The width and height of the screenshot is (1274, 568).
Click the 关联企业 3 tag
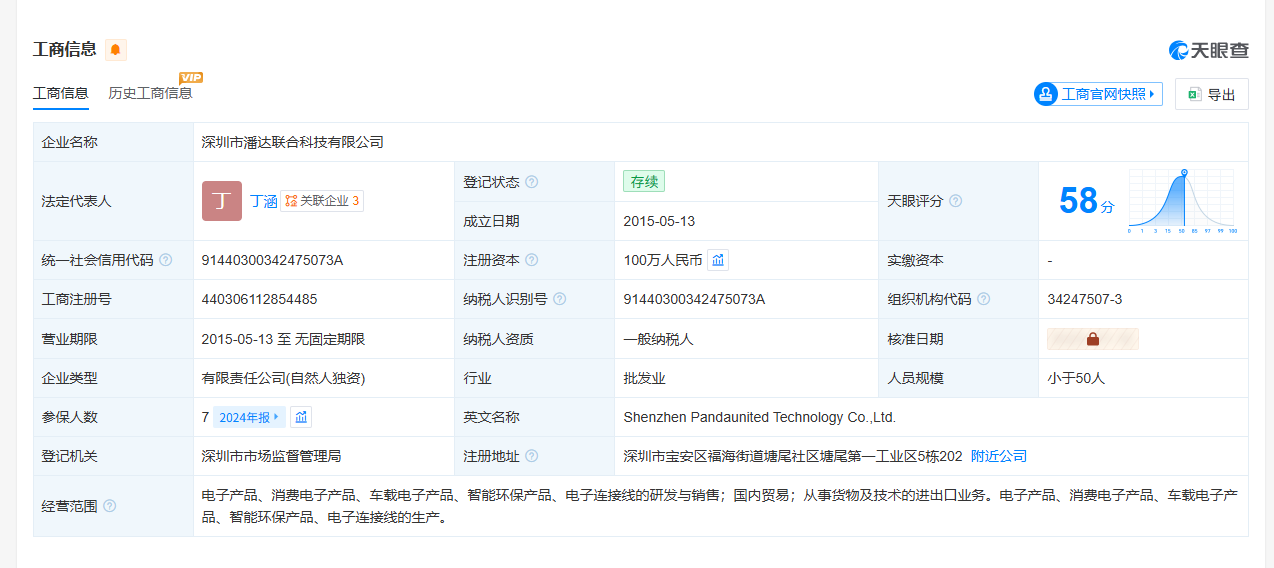(x=322, y=201)
